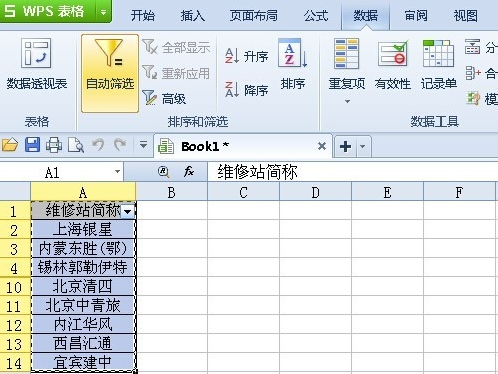
Task: Click the cell 西昌汇通
Action: pyautogui.click(x=83, y=343)
